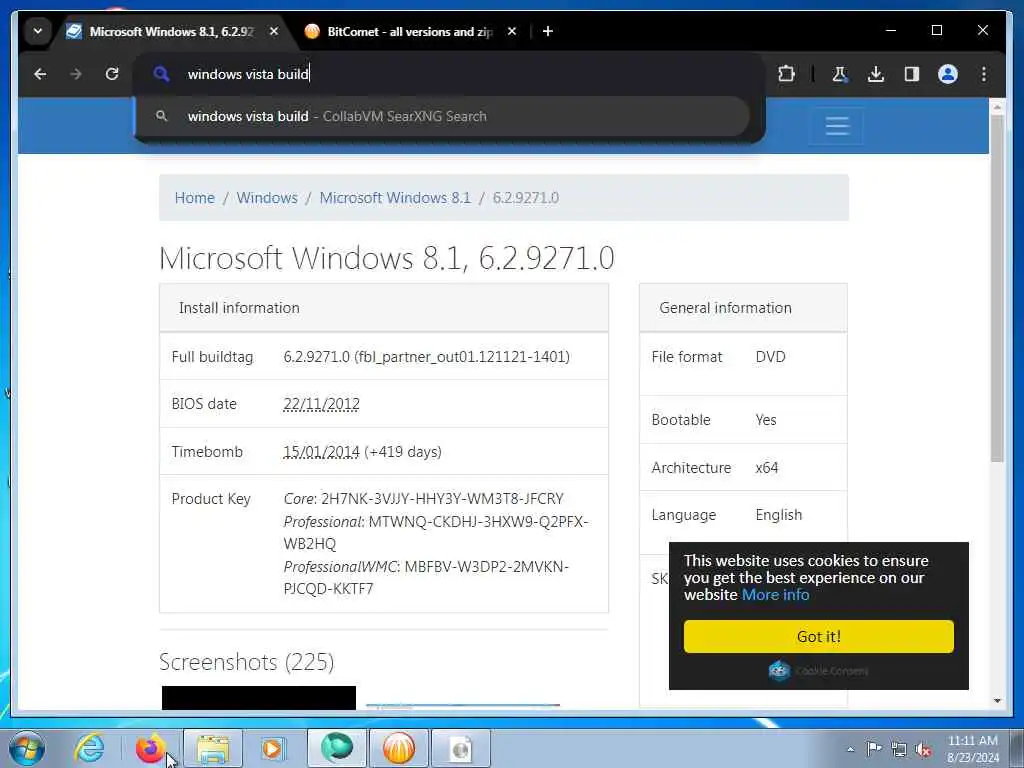Image resolution: width=1024 pixels, height=768 pixels.
Task: Open the Chrome Labs flask icon
Action: 840,74
